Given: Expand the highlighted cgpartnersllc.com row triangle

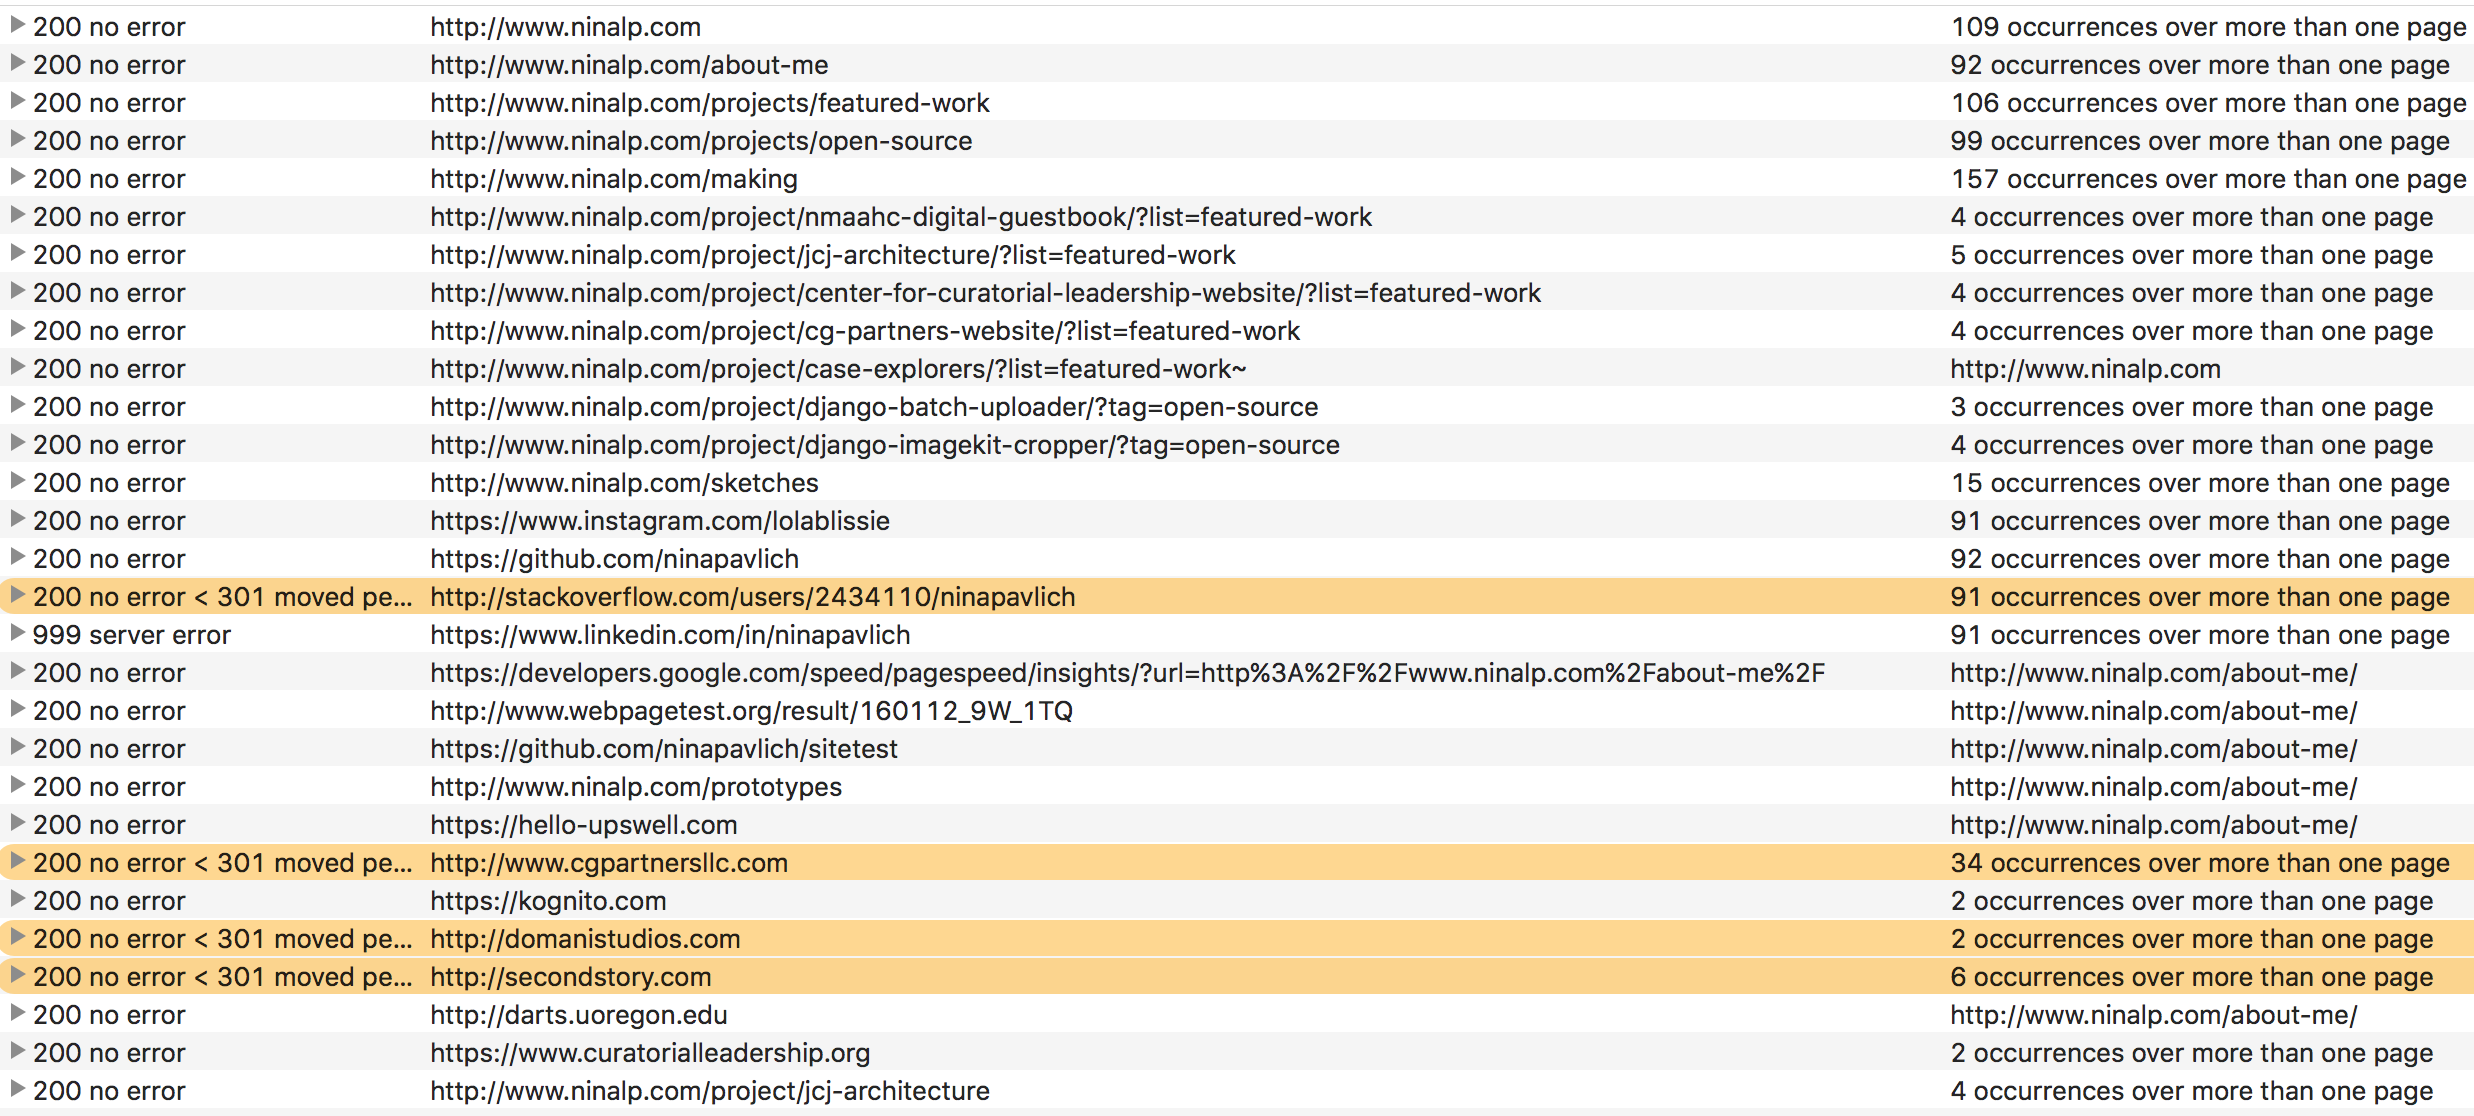Looking at the screenshot, I should click(x=17, y=861).
